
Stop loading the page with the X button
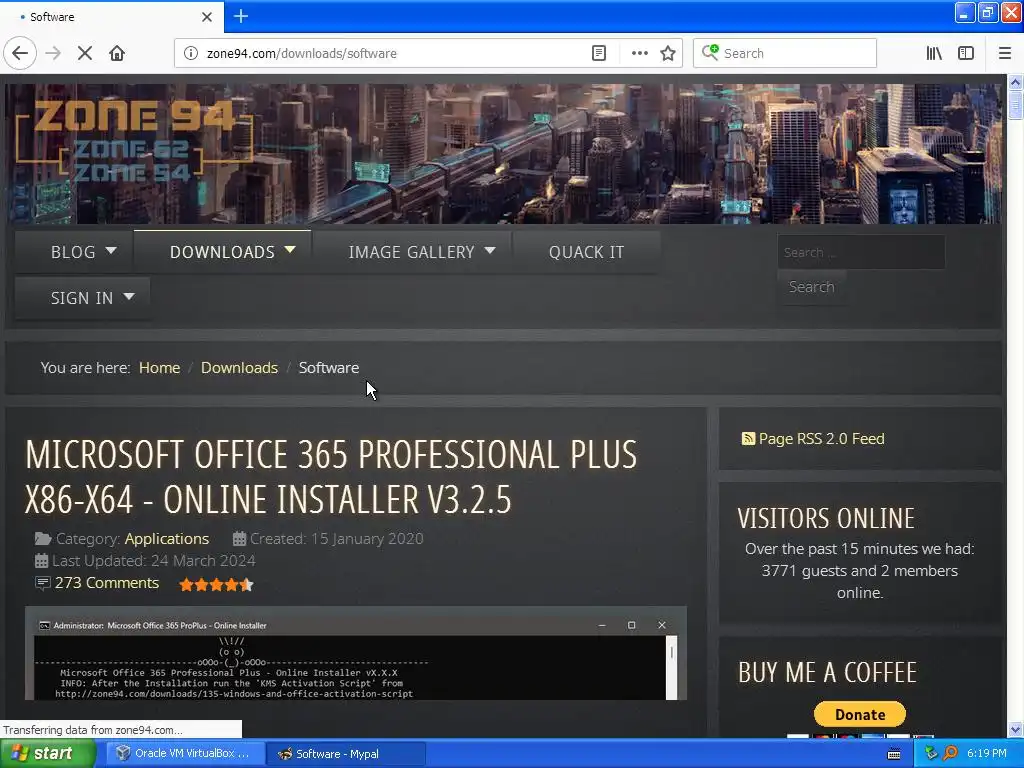point(85,53)
